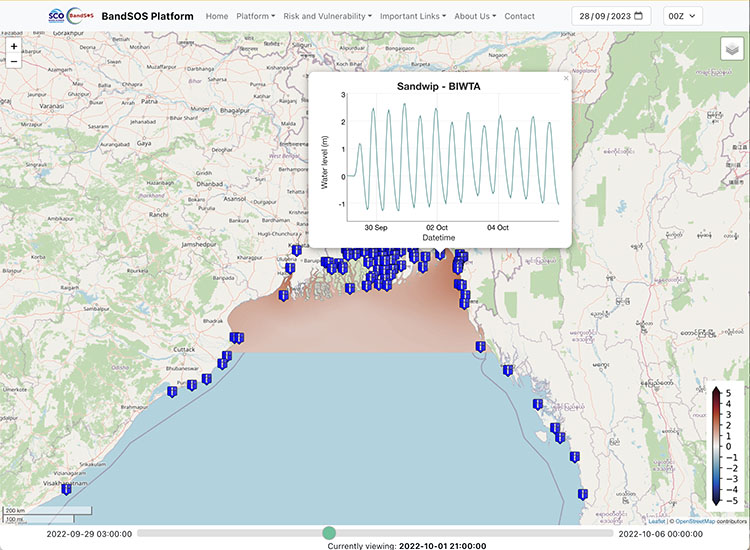Click the BandSOS Platform title link
The height and width of the screenshot is (550, 750).
pyautogui.click(x=147, y=16)
